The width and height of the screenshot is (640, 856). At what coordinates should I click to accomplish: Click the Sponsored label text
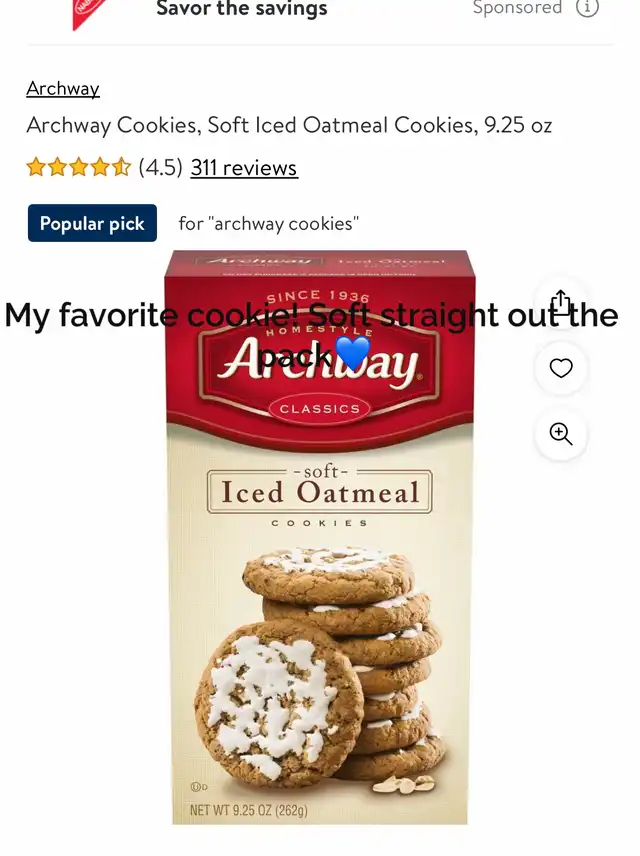[x=517, y=8]
